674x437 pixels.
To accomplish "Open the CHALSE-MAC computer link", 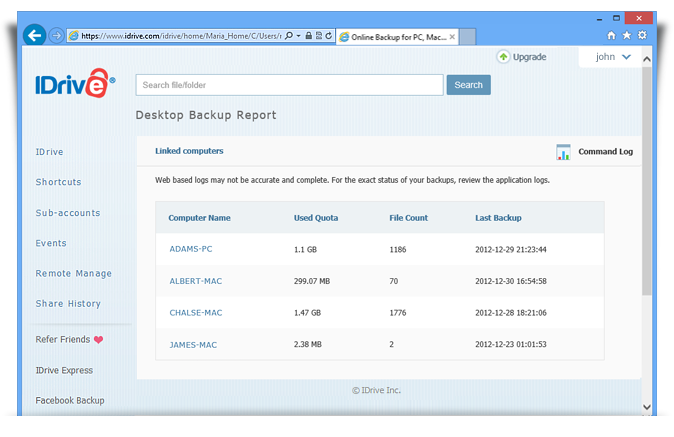I will point(196,313).
